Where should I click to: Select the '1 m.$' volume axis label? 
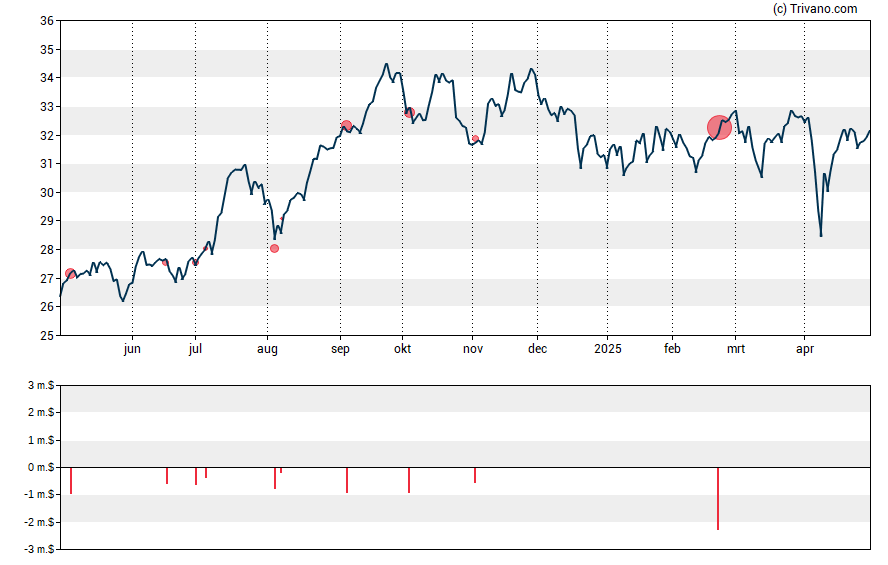click(x=41, y=440)
